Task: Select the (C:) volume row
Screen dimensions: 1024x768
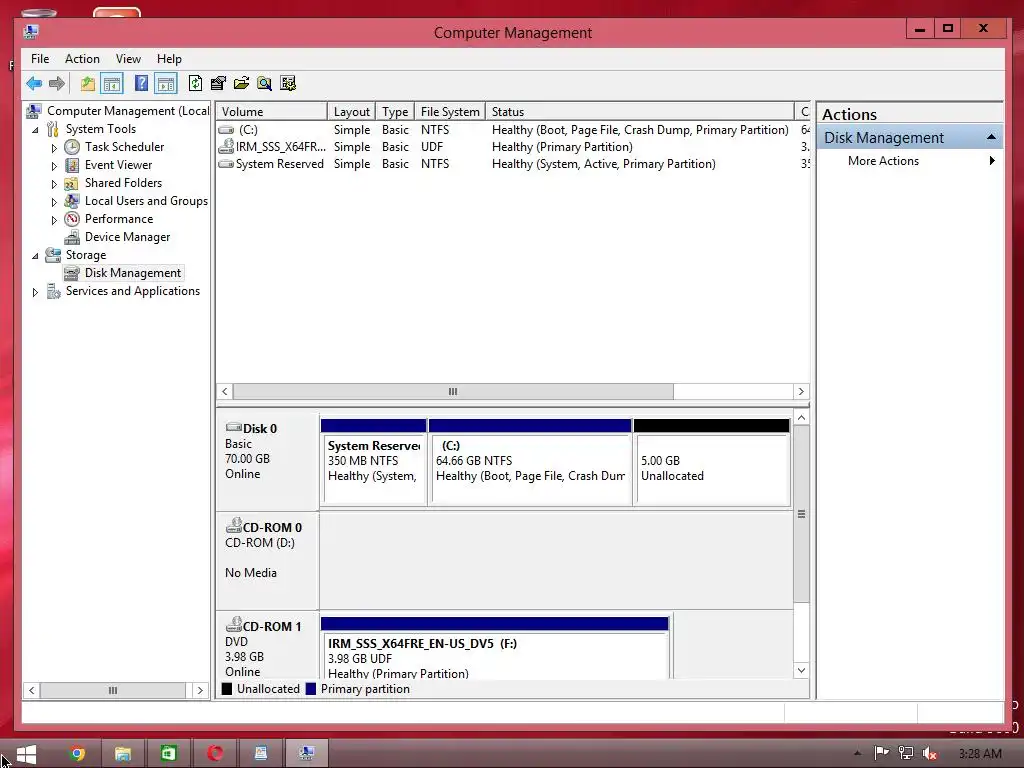Action: [513, 129]
